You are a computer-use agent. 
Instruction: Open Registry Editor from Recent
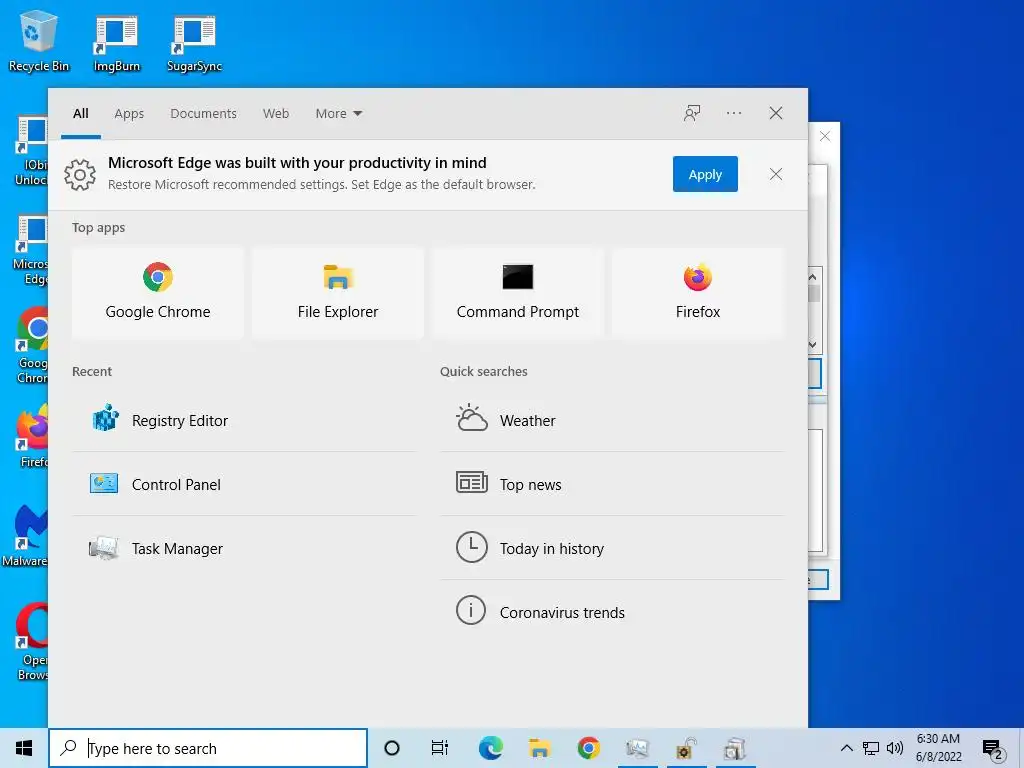[x=244, y=420]
